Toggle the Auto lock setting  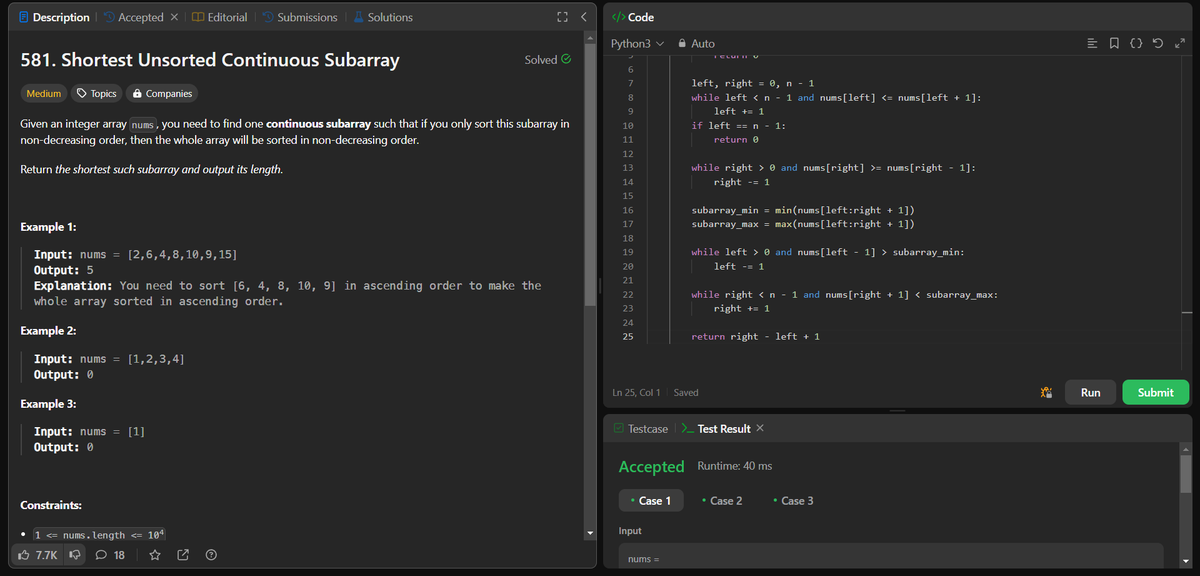pyautogui.click(x=696, y=44)
